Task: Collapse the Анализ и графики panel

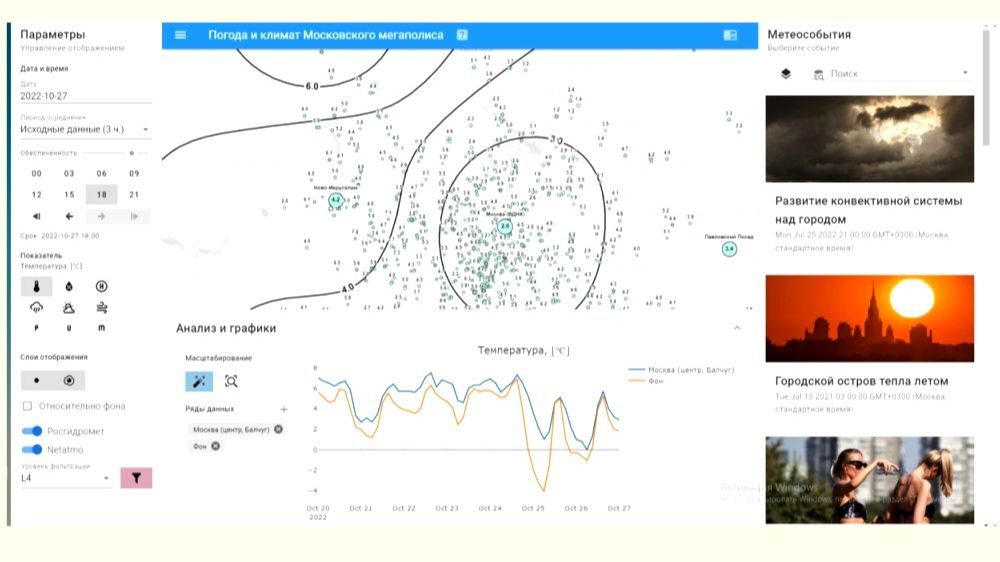Action: 737,328
